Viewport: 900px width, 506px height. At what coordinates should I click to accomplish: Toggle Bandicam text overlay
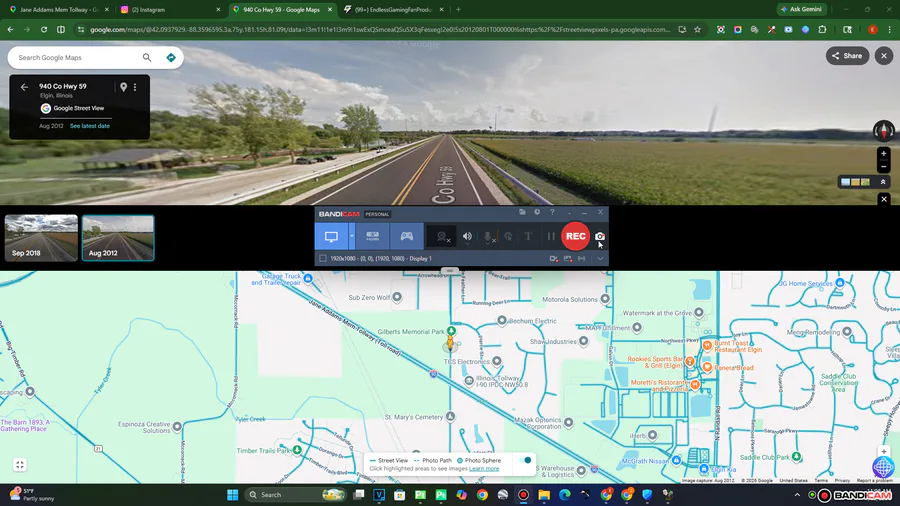click(x=528, y=236)
